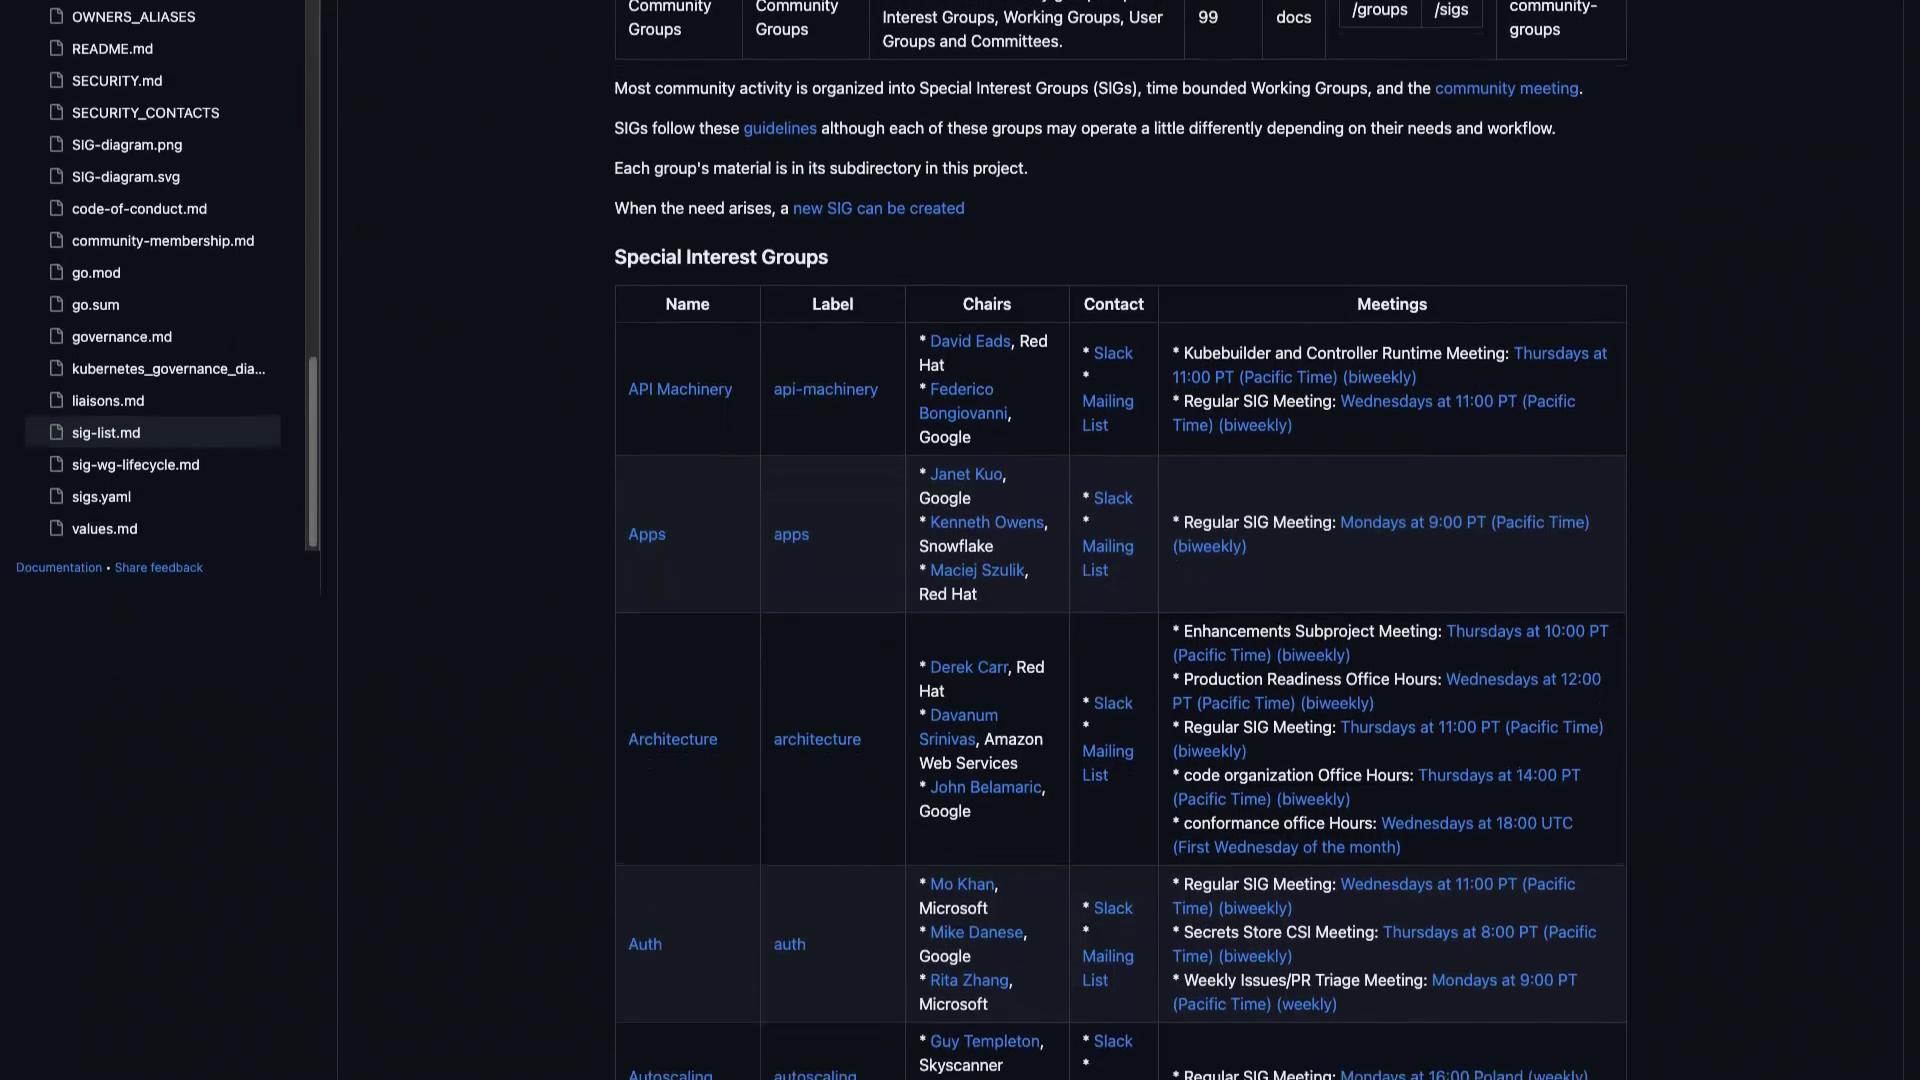Click the file icon beside governance.md
Image resolution: width=1920 pixels, height=1080 pixels.
[57, 336]
